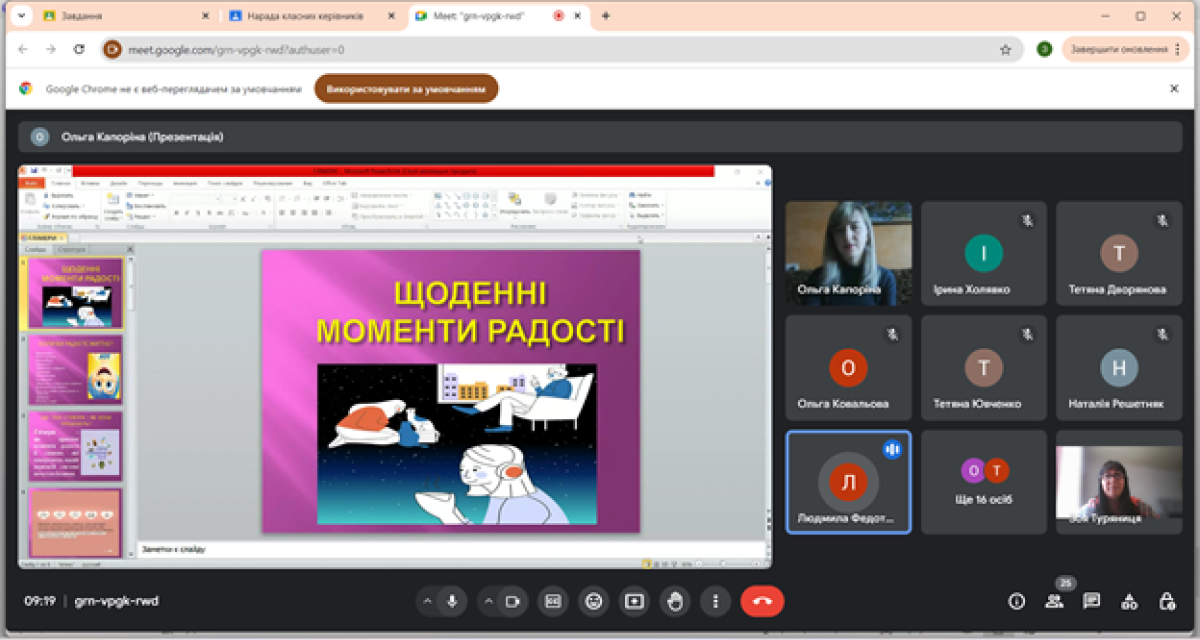Screen dimensions: 1200x640
Task: Open host controls lock icon
Action: pos(1166,601)
